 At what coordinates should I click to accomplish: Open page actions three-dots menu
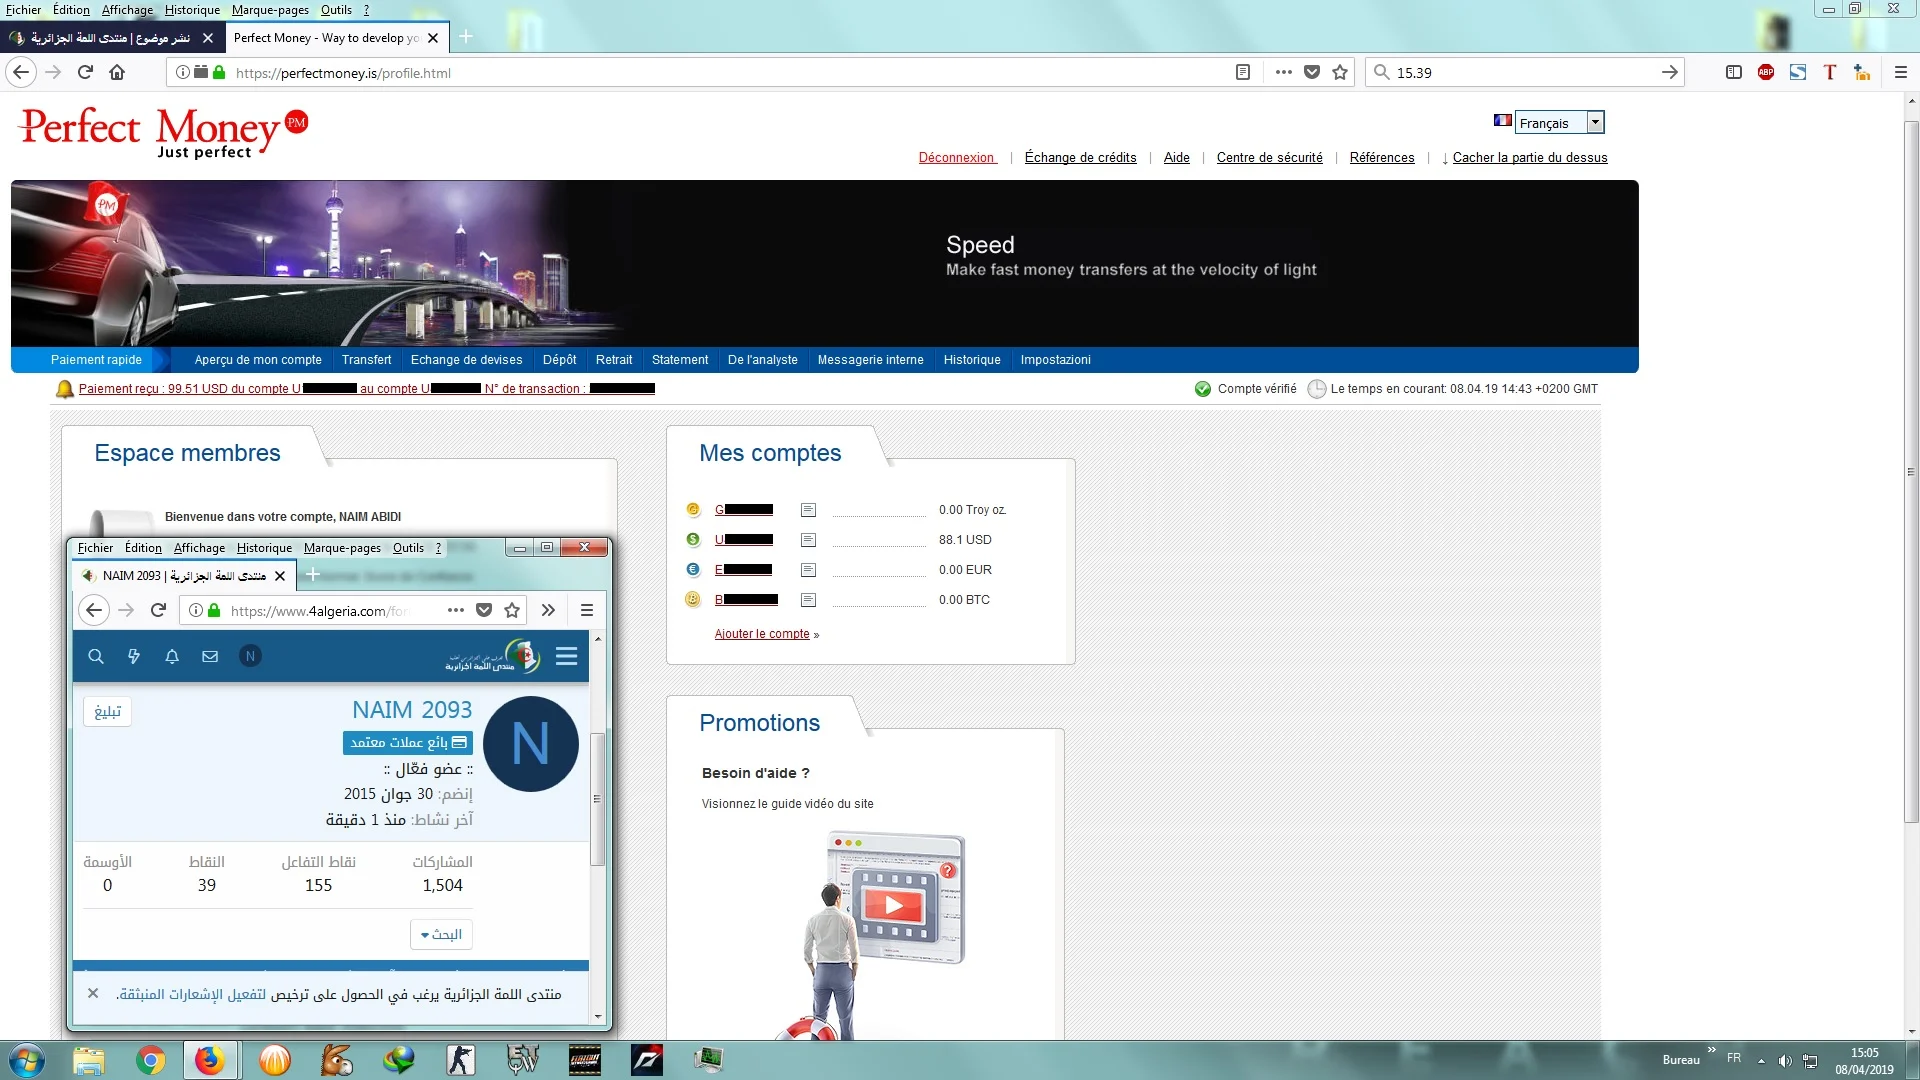tap(1284, 72)
